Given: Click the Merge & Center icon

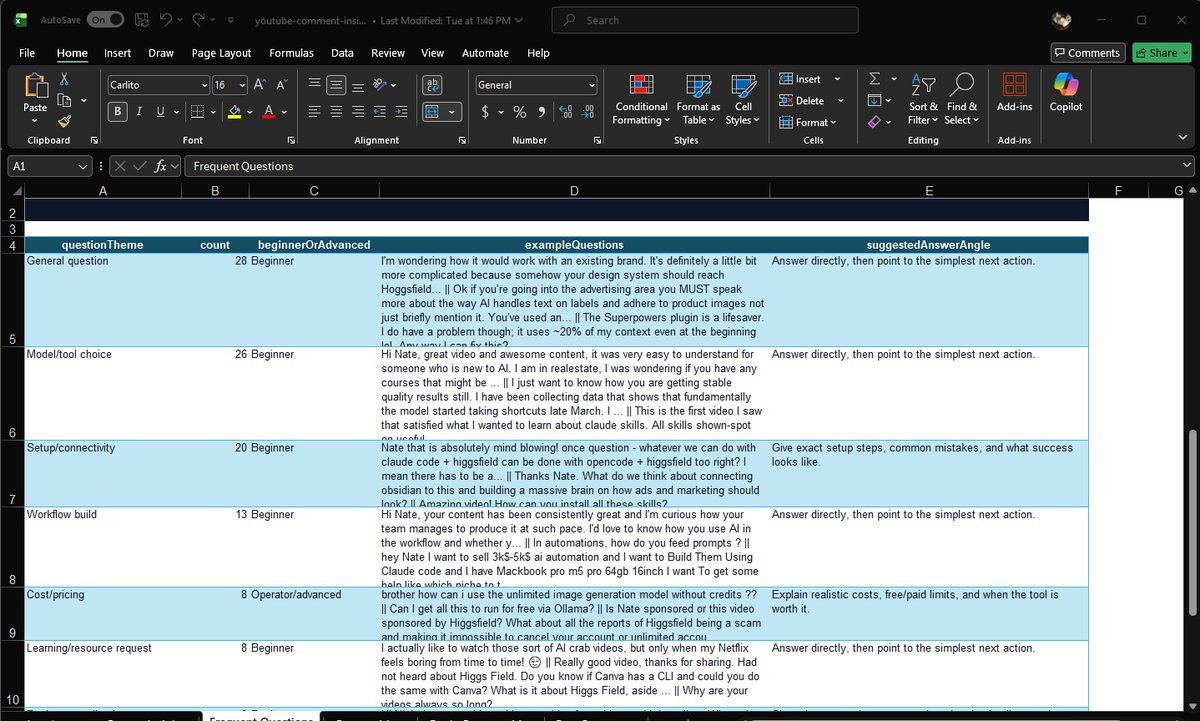Looking at the screenshot, I should click(x=434, y=112).
